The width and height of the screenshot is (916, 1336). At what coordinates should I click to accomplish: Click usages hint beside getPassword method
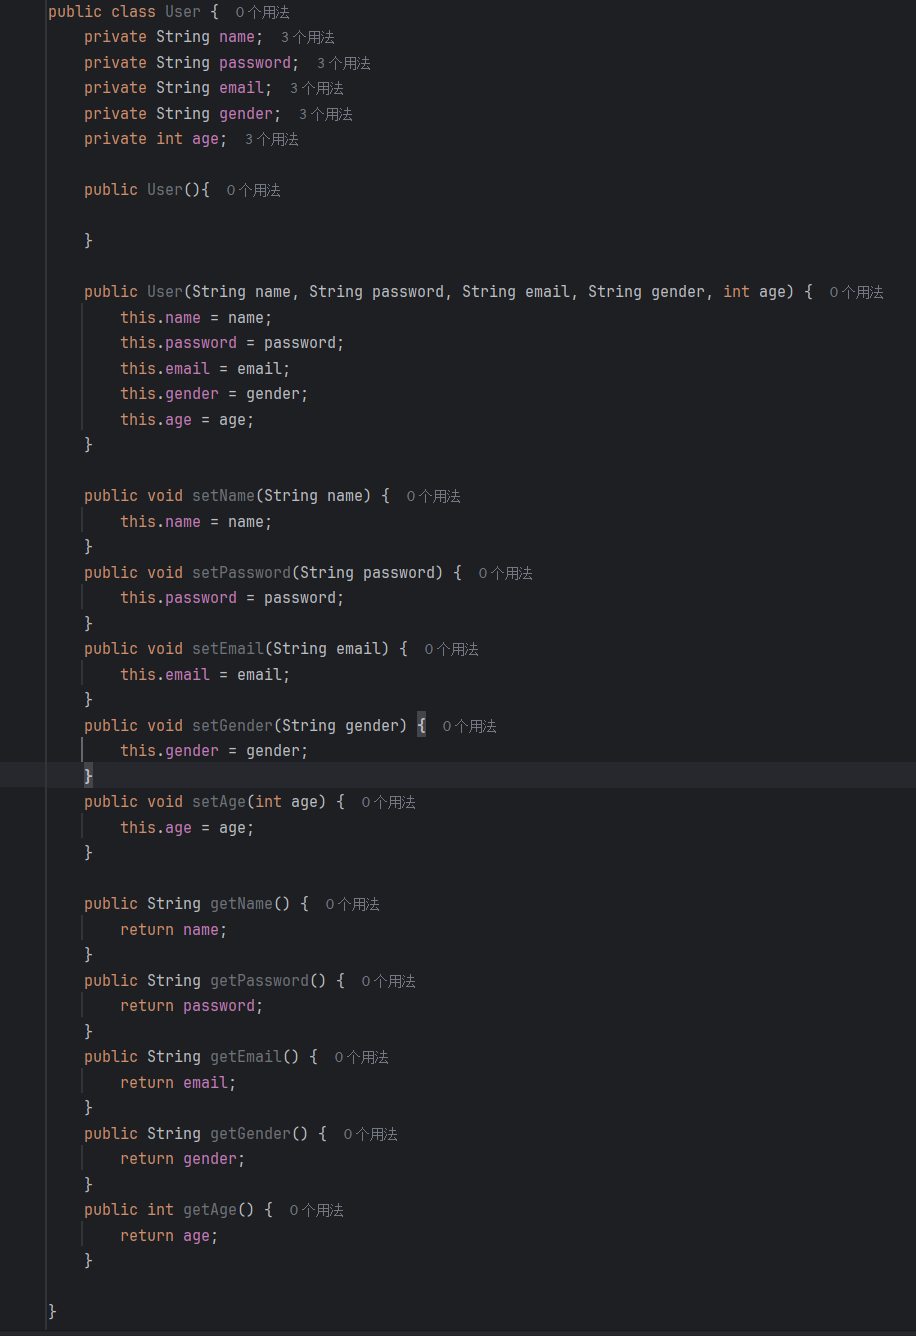[x=389, y=981]
